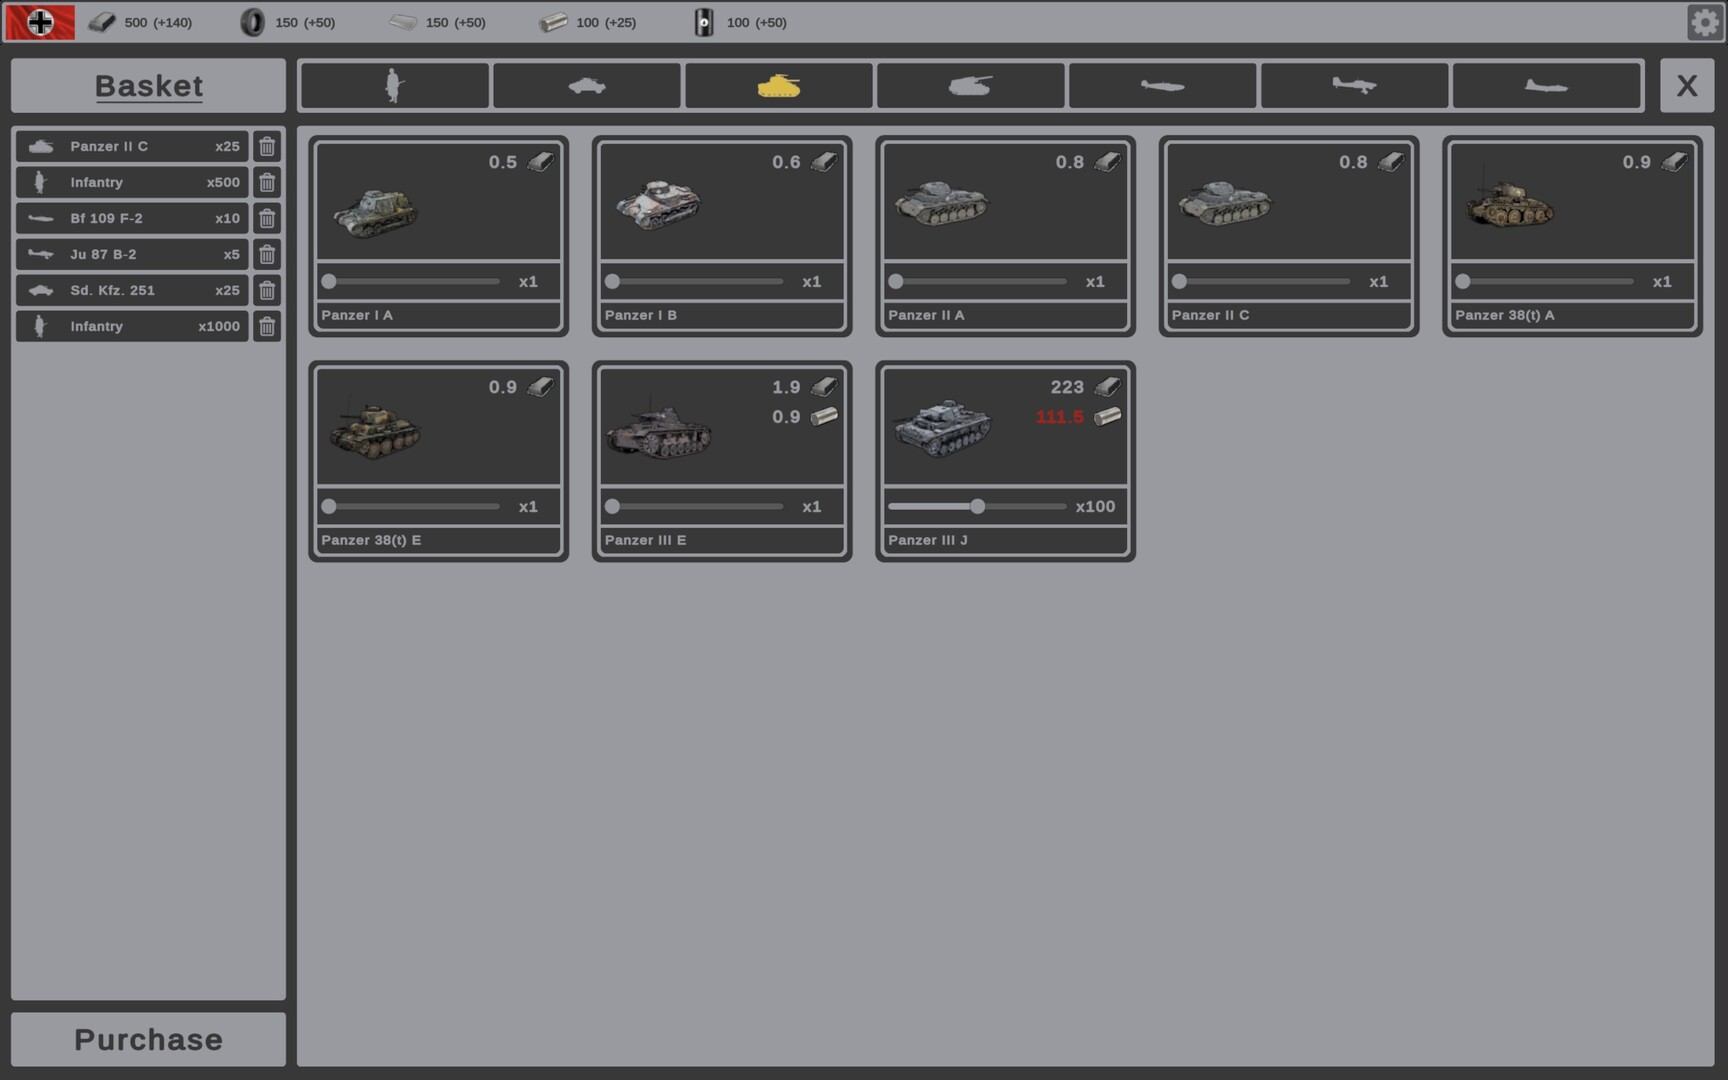Close the shop with the X button
The height and width of the screenshot is (1080, 1728).
coord(1688,85)
